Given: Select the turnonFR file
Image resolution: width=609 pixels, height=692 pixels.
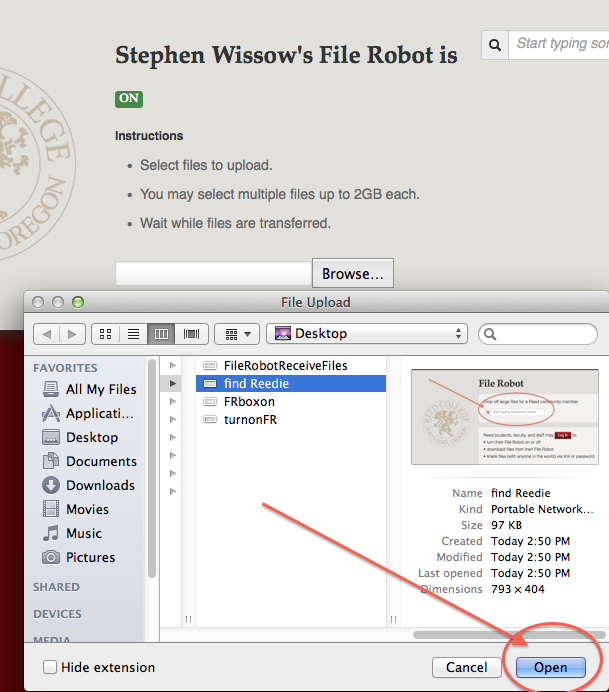Looking at the screenshot, I should point(250,419).
